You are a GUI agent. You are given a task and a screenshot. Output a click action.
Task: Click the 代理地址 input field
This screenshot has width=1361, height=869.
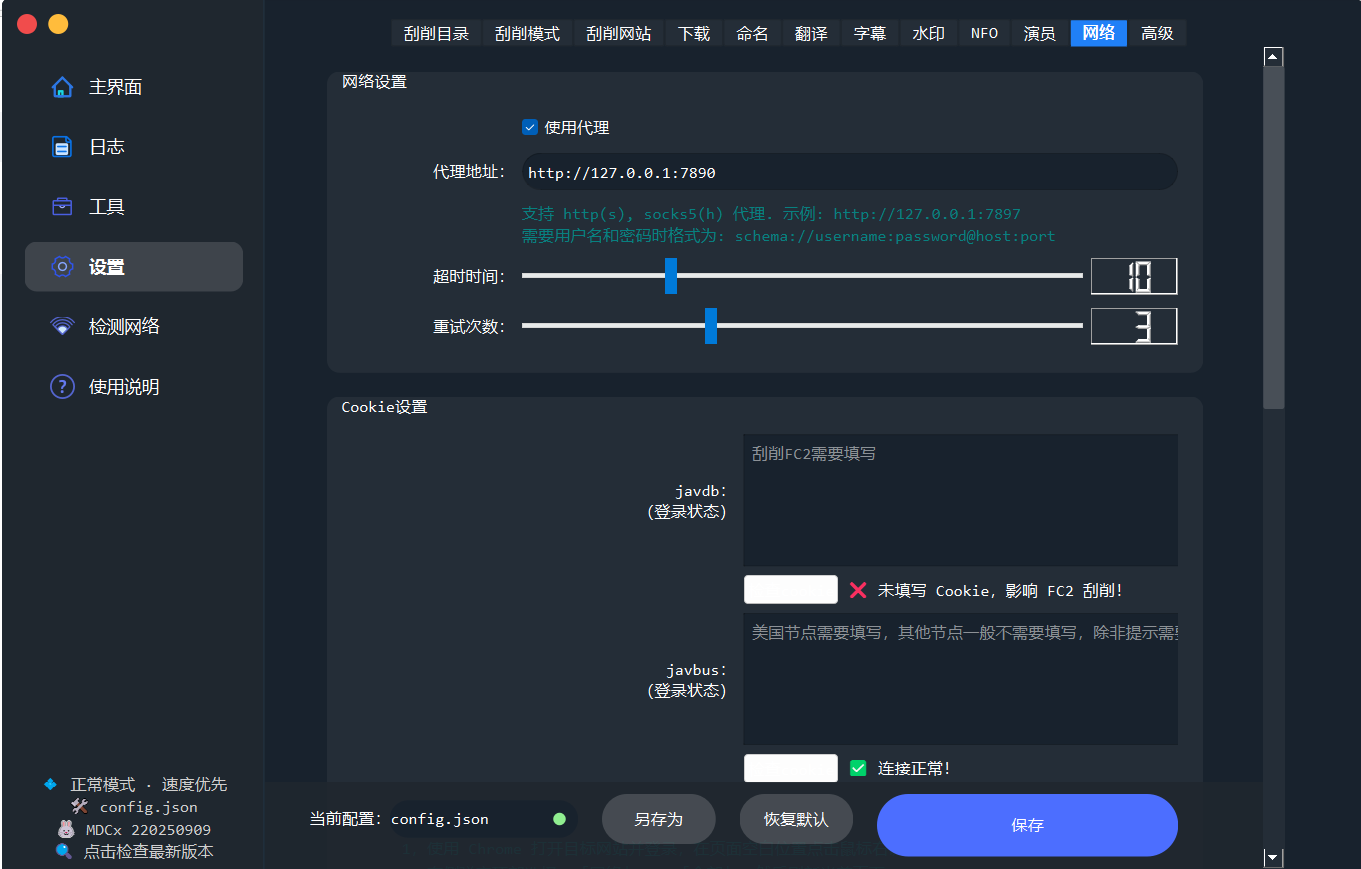pos(850,172)
